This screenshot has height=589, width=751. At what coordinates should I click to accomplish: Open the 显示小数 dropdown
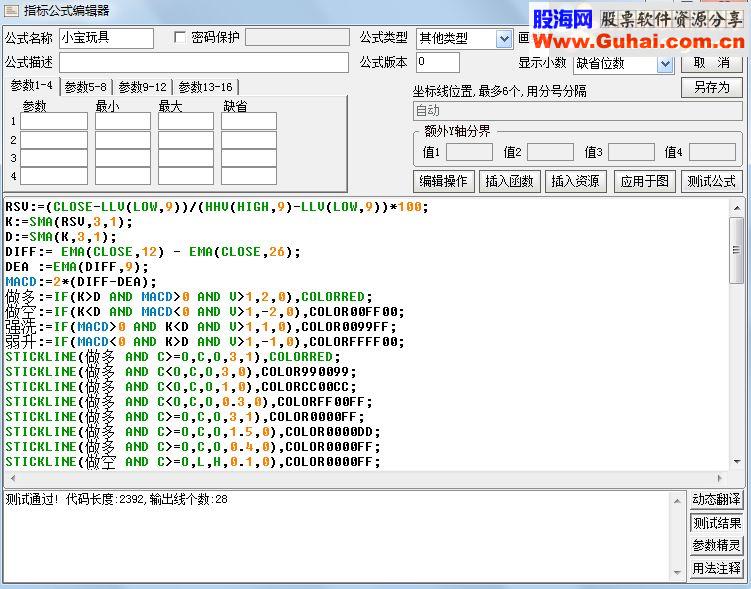[665, 64]
